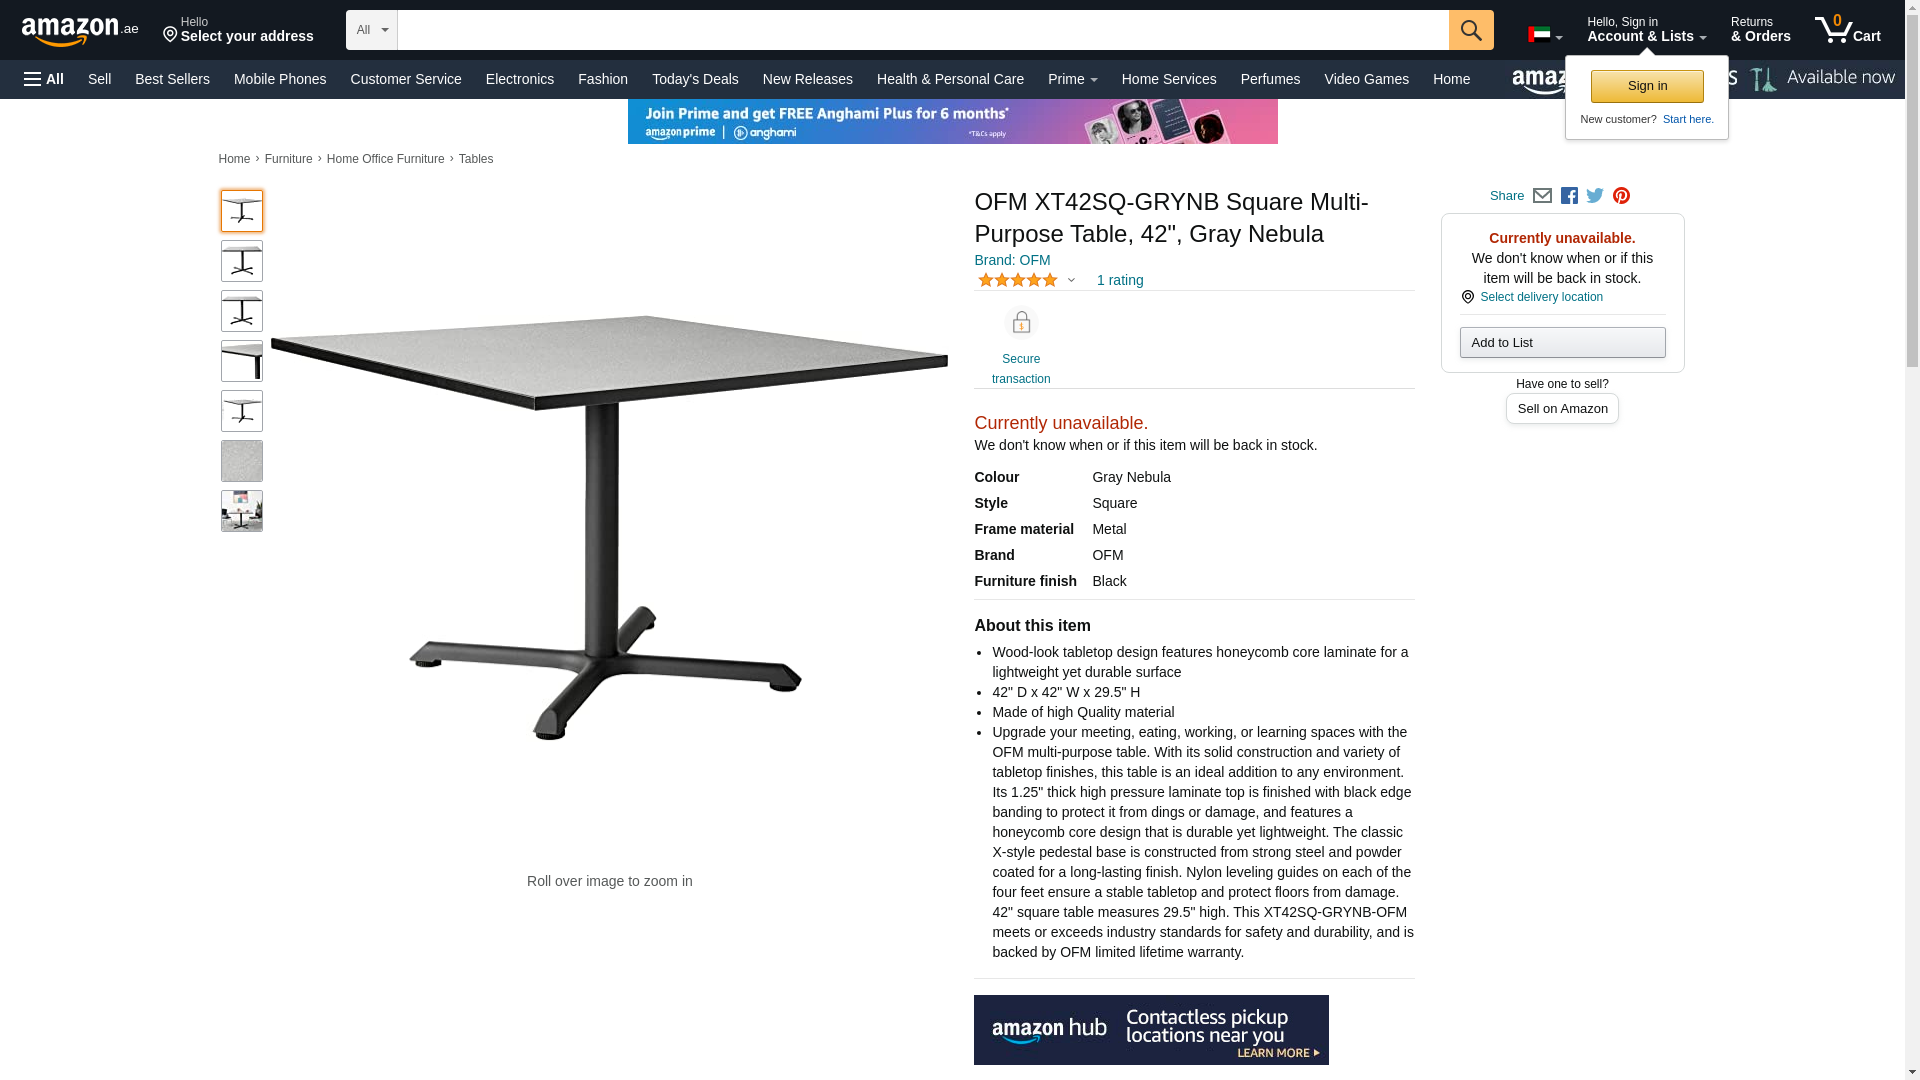Open the All hamburger menu
The height and width of the screenshot is (1080, 1920).
(44, 79)
